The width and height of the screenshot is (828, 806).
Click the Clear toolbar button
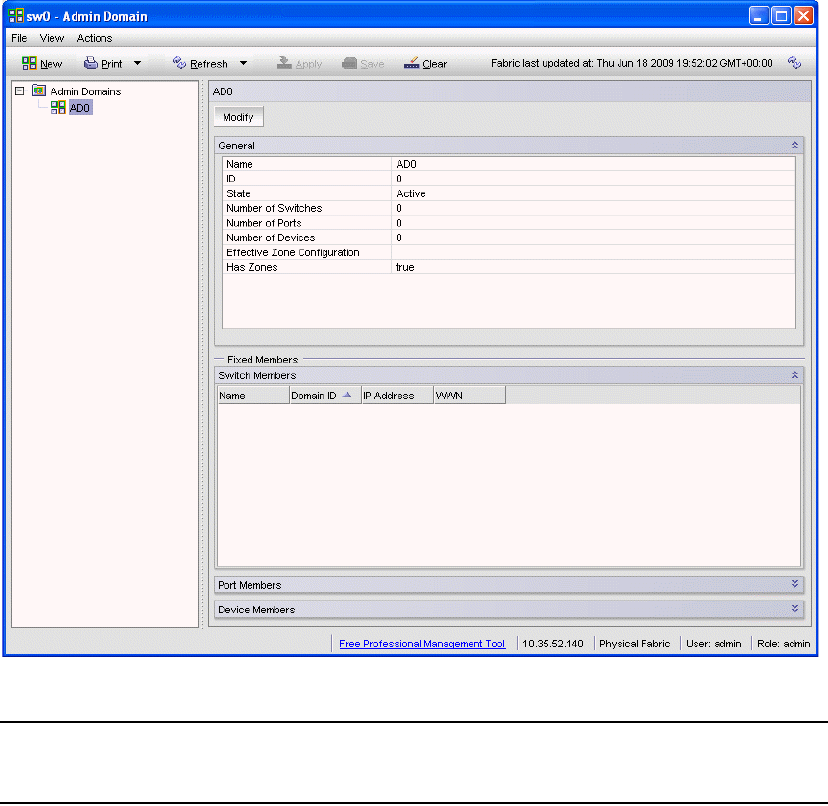(x=425, y=63)
